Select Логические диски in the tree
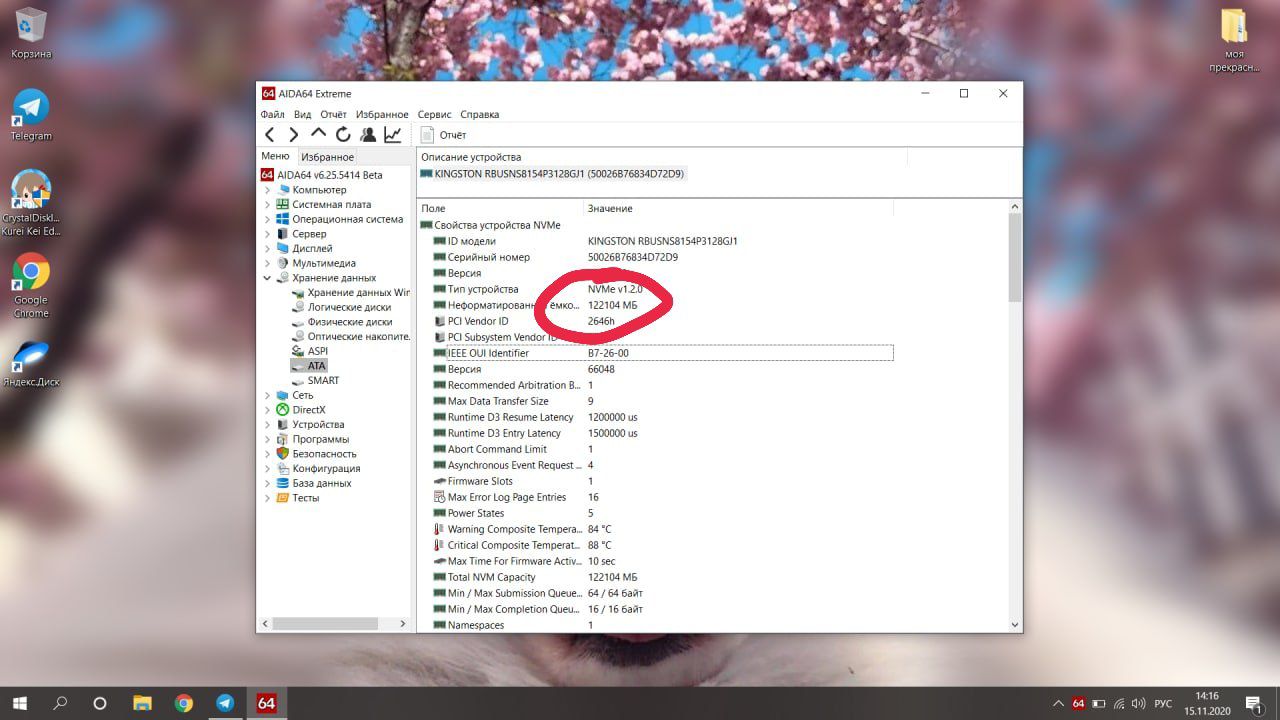 (x=342, y=307)
